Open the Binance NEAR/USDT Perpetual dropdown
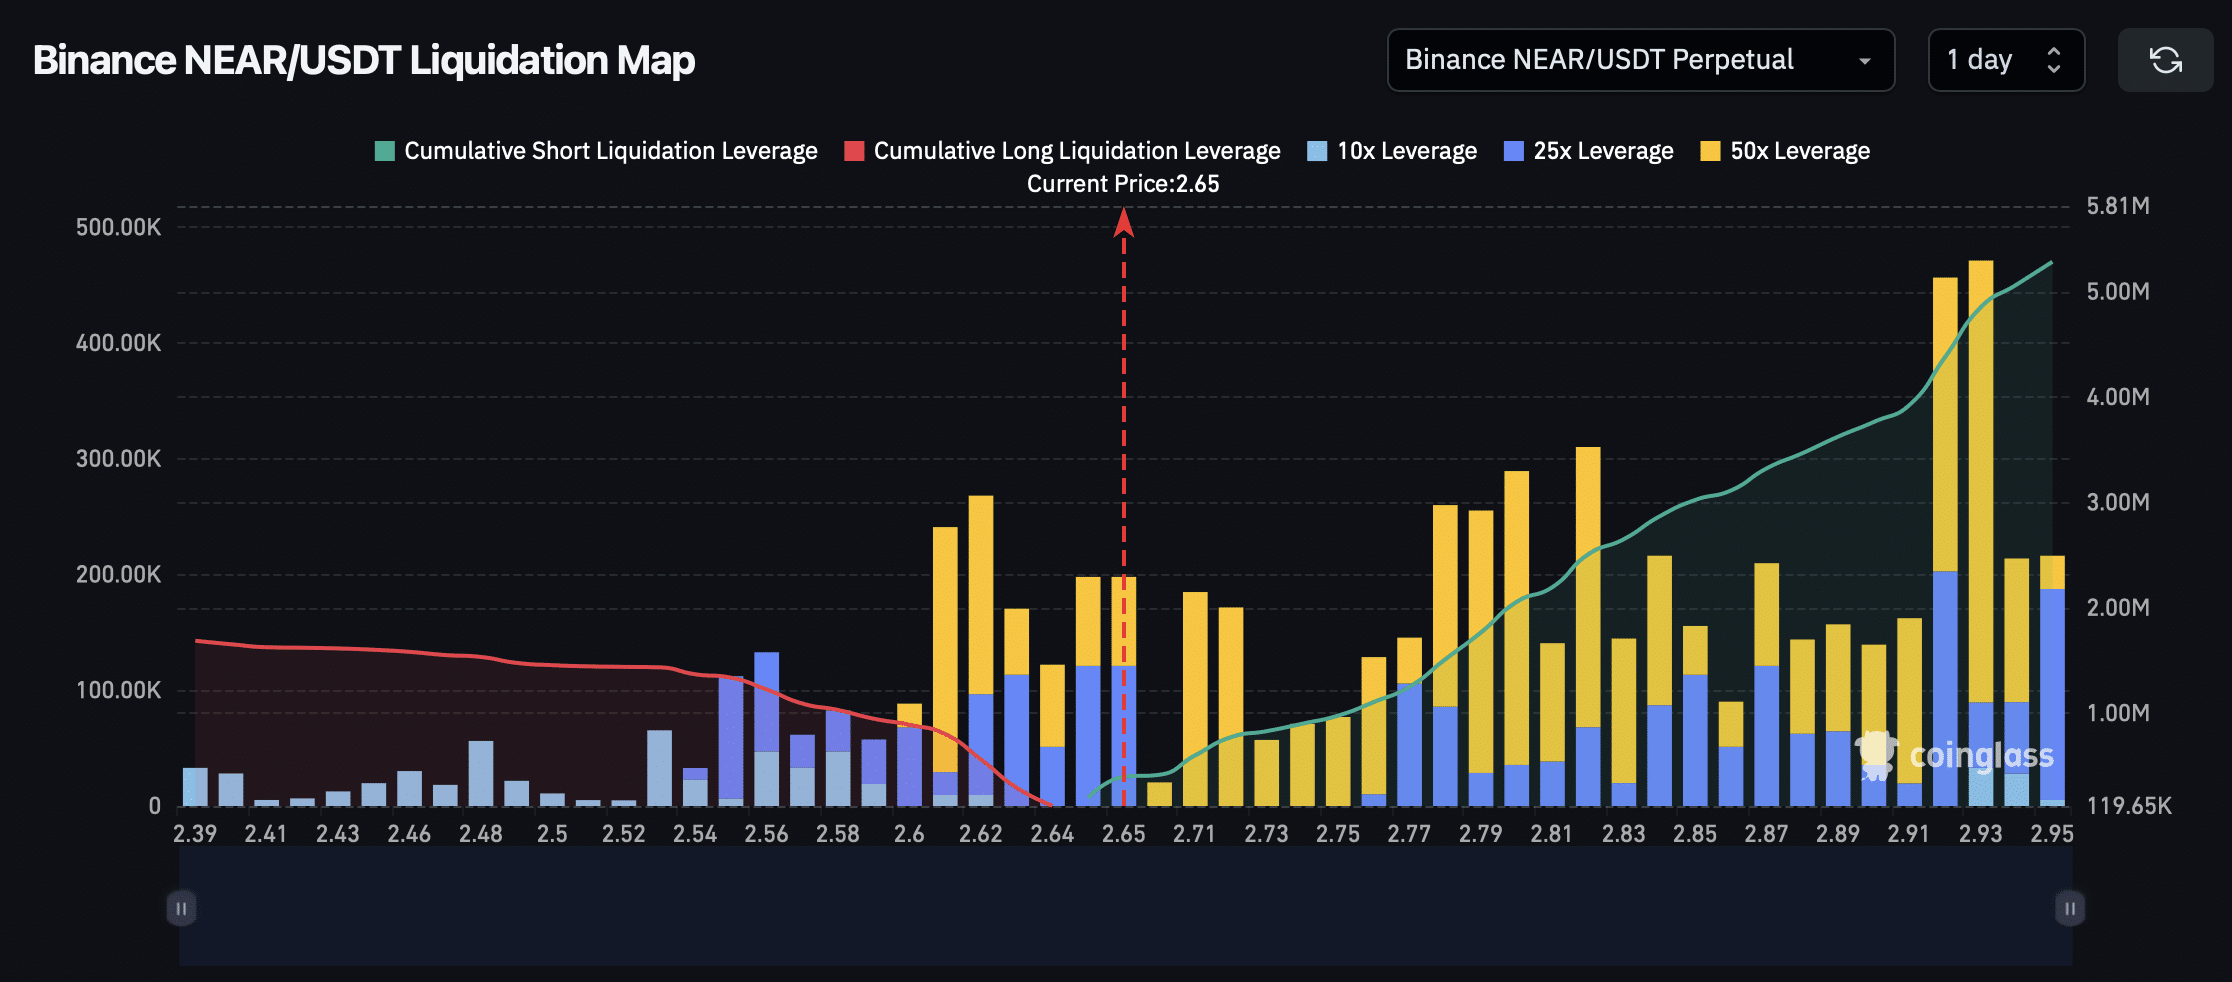Screen dimensions: 2232x982 click(x=1640, y=61)
